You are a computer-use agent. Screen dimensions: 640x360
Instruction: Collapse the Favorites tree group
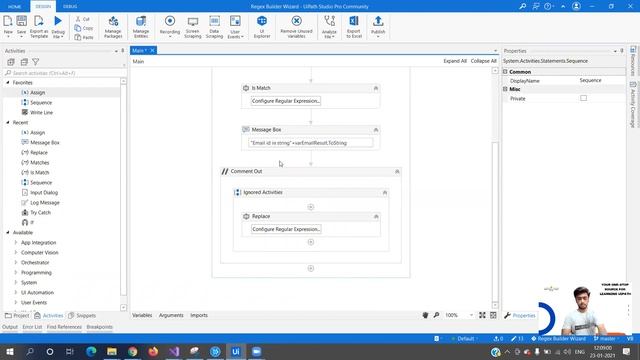(8, 82)
